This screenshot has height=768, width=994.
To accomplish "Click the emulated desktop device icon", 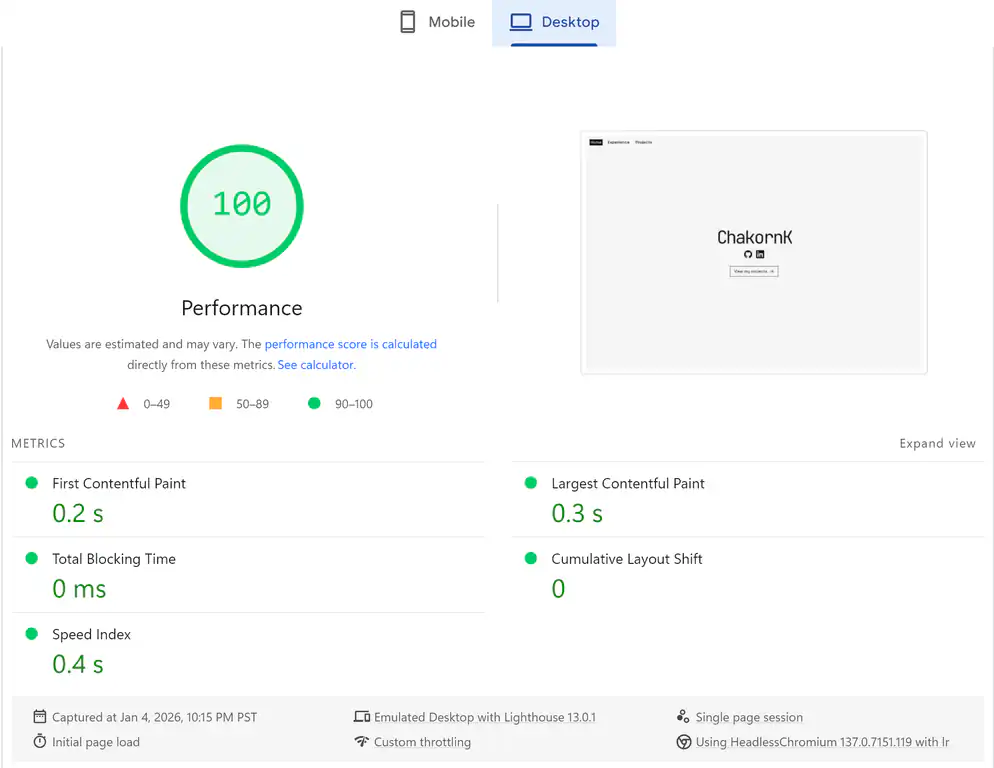I will point(363,716).
